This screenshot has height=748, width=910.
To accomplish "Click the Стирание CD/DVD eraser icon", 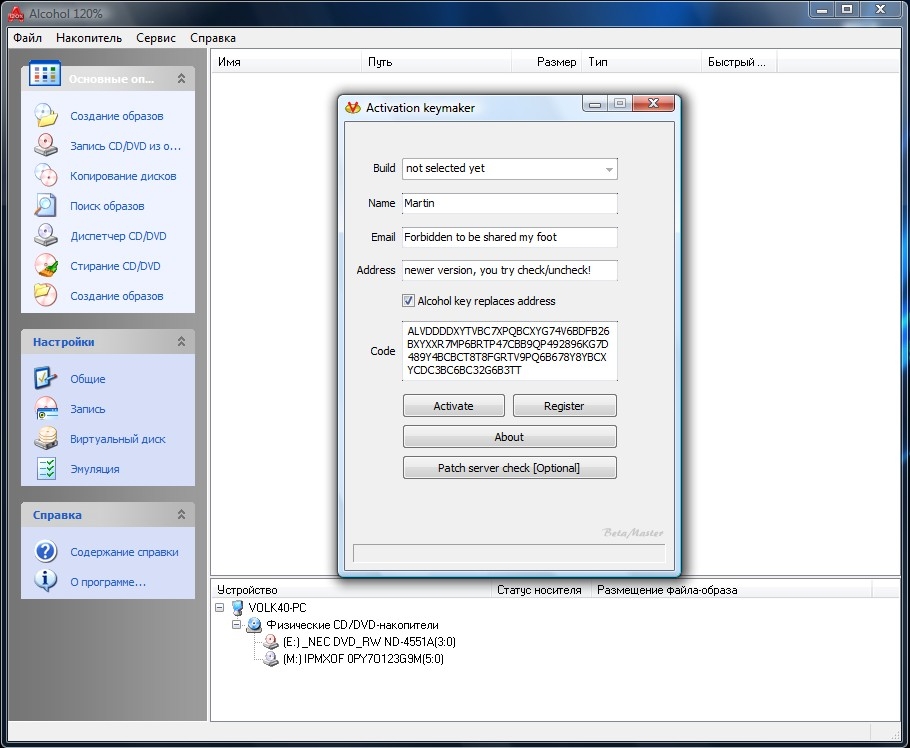I will pyautogui.click(x=46, y=266).
